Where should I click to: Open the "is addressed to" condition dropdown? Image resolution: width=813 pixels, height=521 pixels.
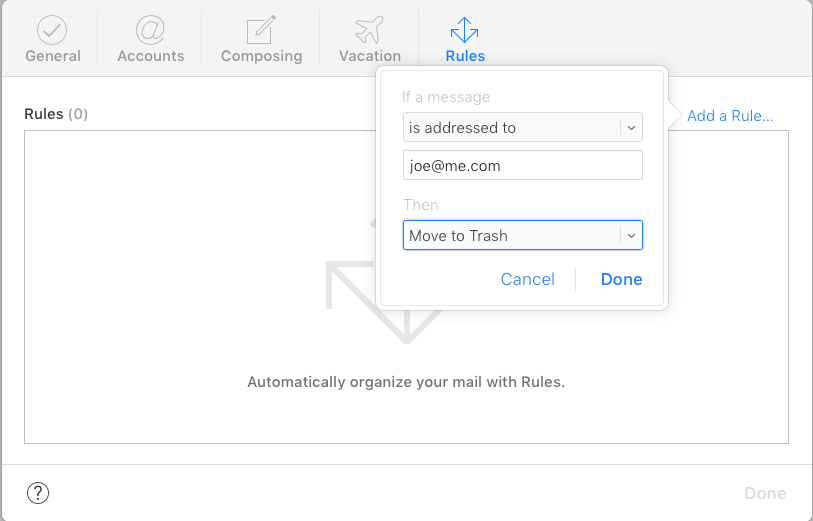coord(523,128)
